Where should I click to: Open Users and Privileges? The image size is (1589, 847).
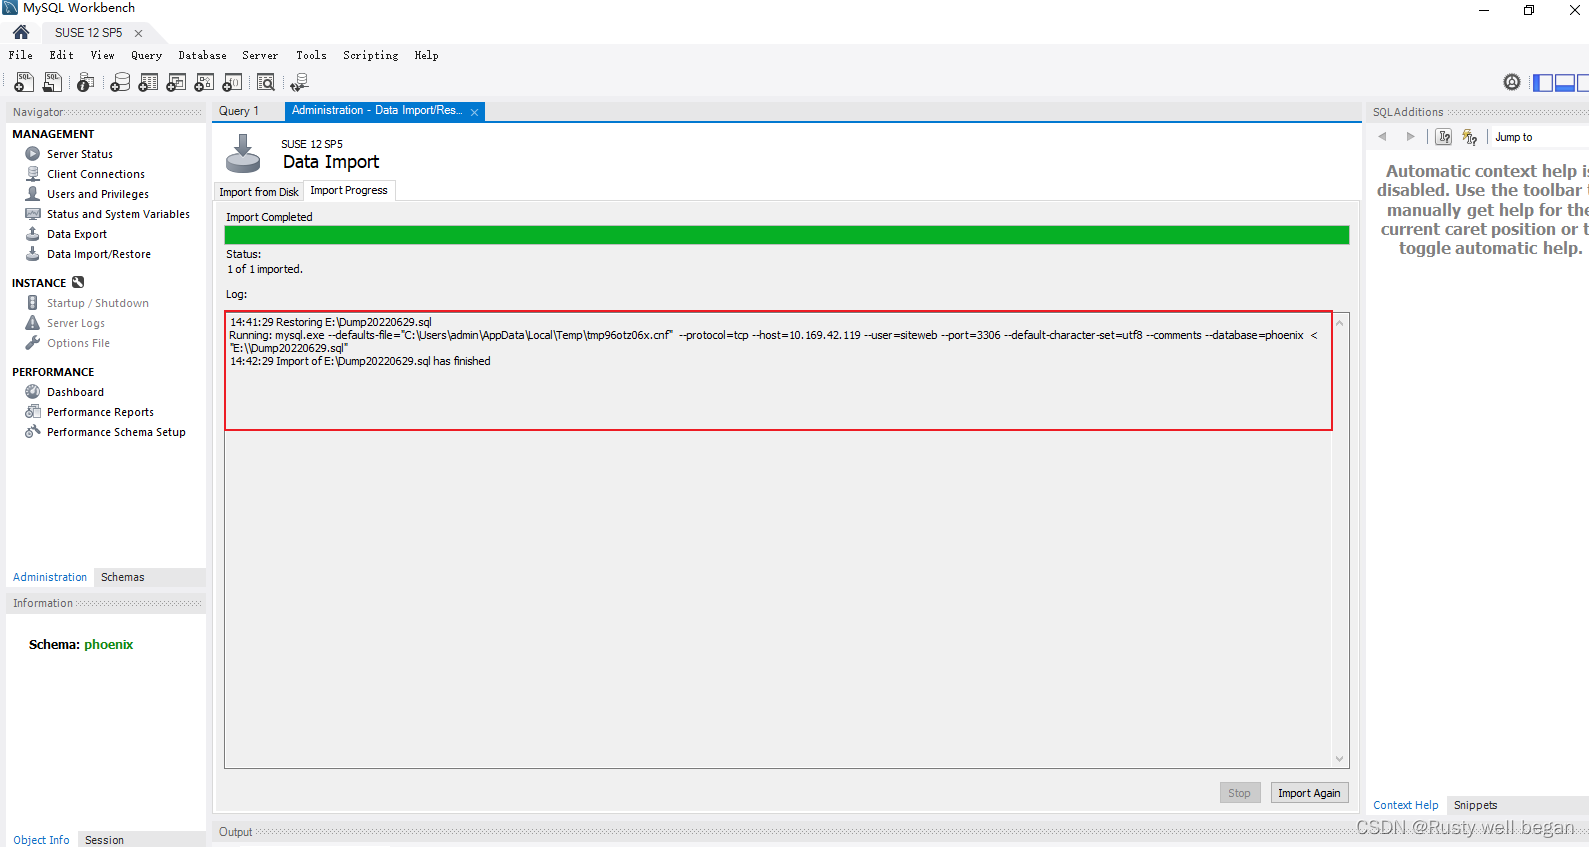98,194
